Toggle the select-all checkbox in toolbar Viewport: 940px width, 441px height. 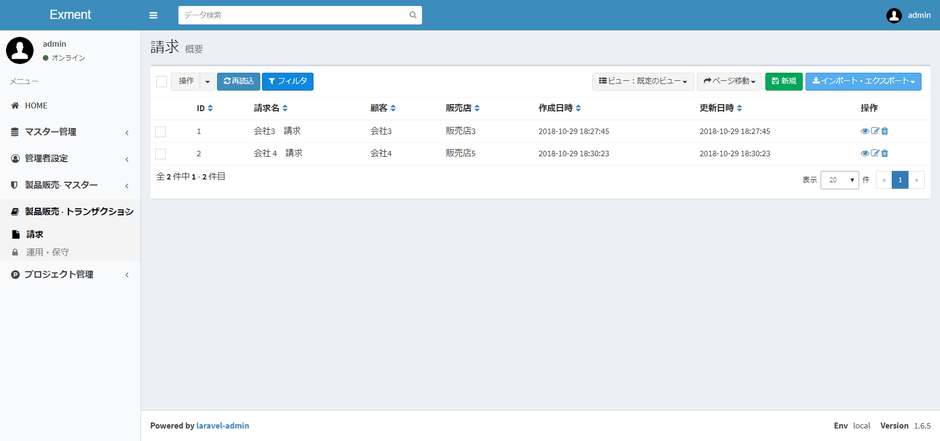161,81
